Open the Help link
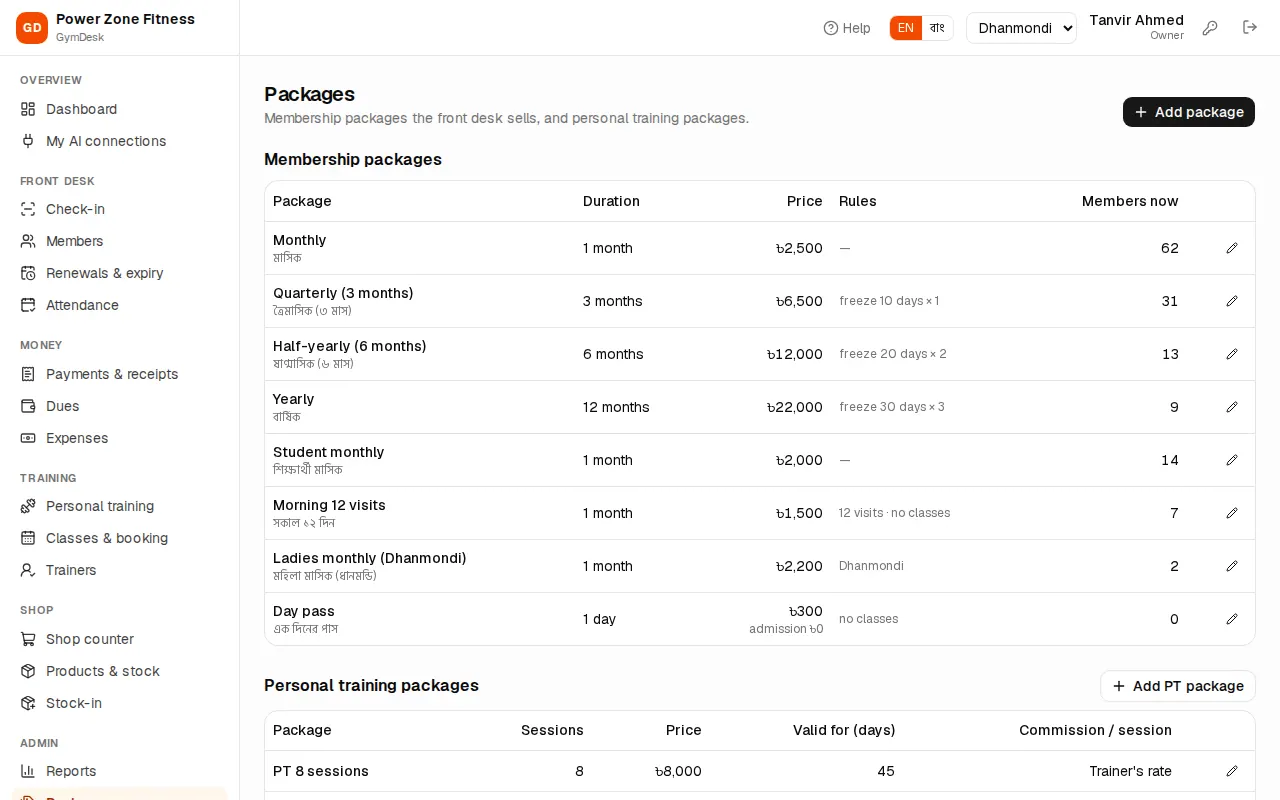Viewport: 1280px width, 800px height. pos(847,28)
